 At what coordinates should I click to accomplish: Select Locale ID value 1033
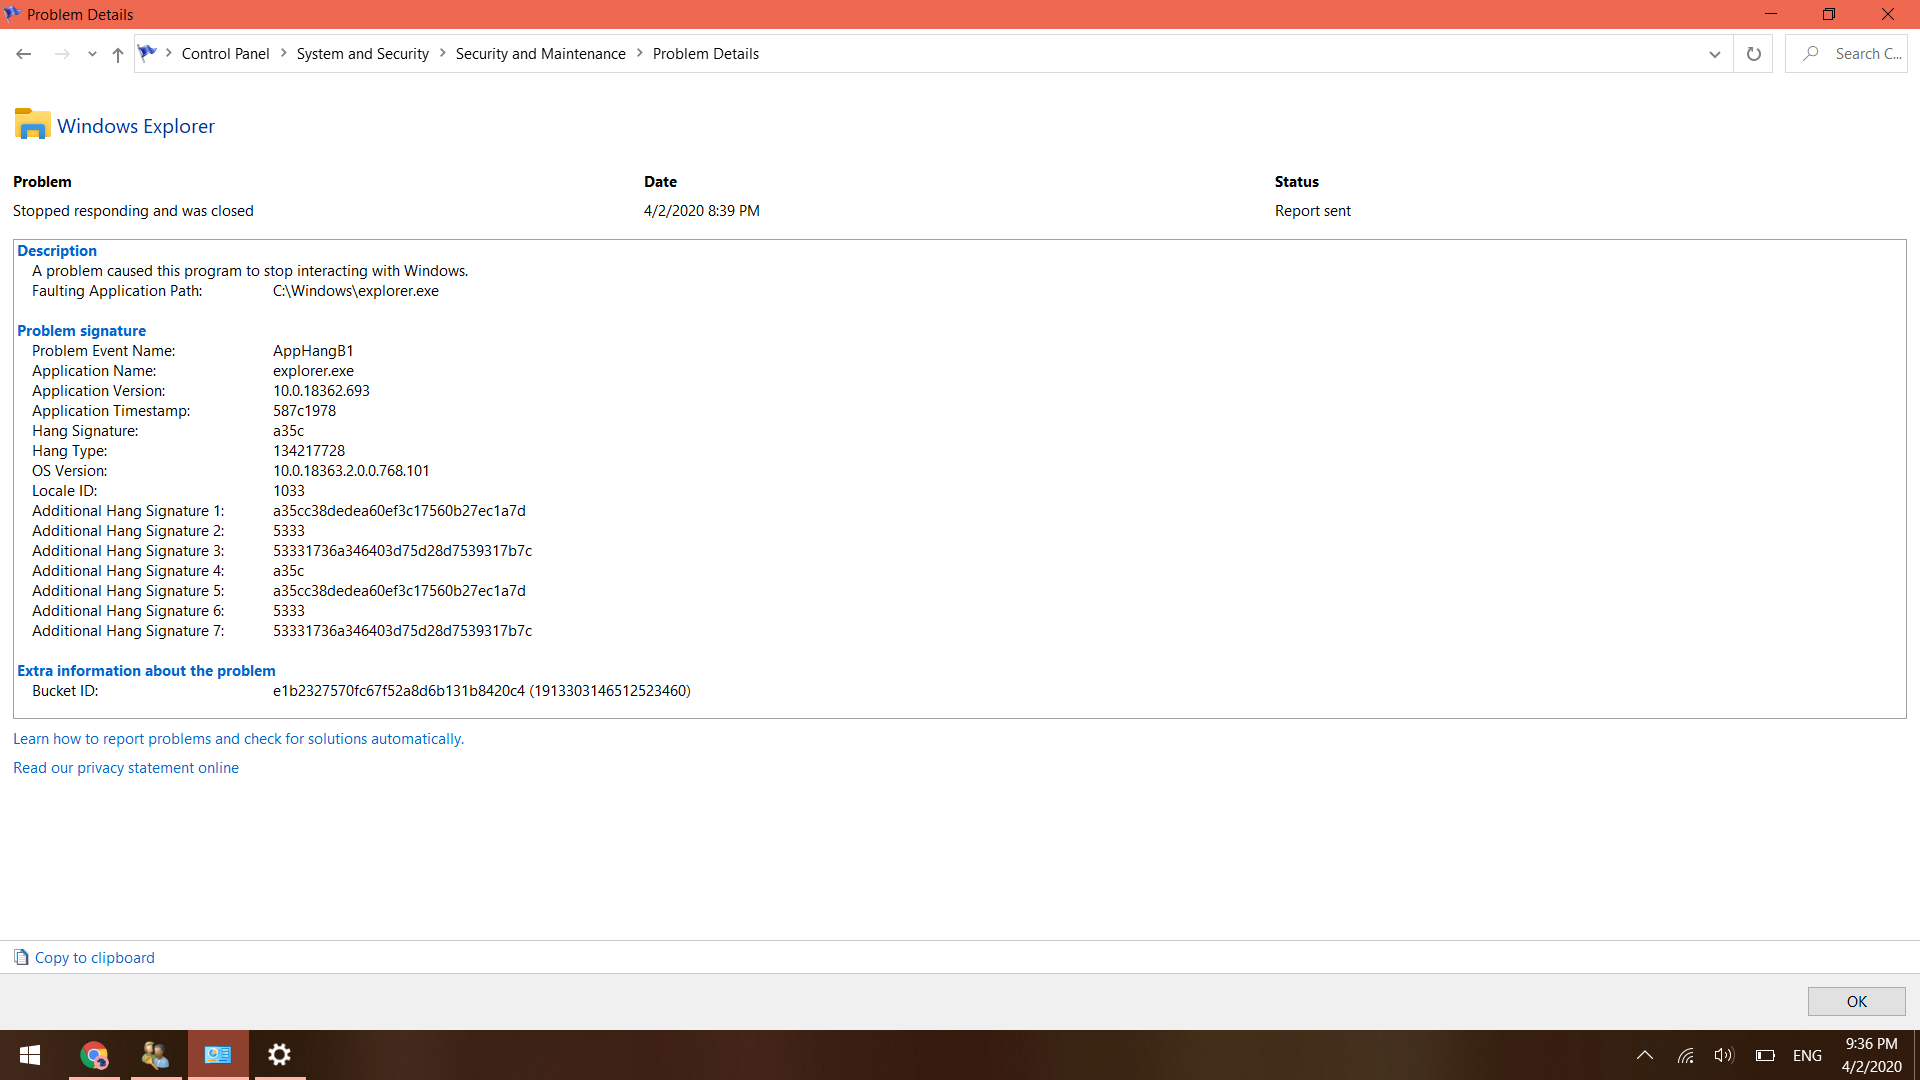click(x=289, y=491)
